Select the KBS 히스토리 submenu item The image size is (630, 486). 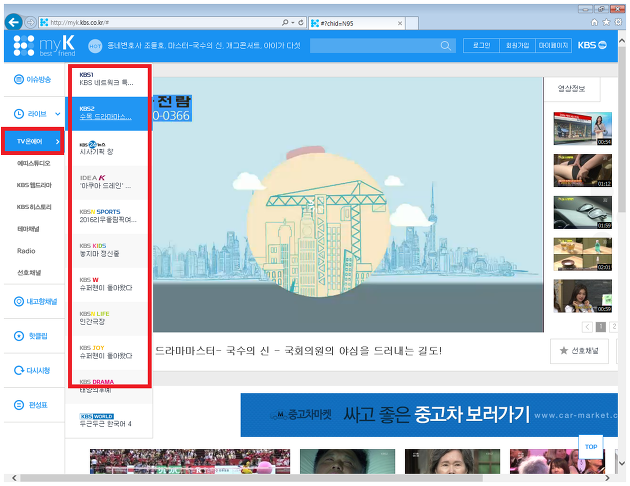(34, 207)
